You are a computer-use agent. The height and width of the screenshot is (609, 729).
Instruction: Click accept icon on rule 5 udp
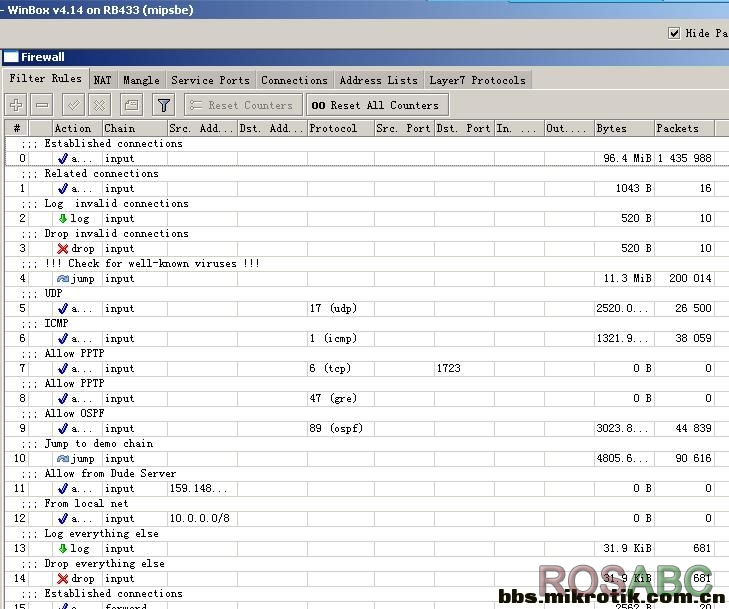pyautogui.click(x=63, y=309)
